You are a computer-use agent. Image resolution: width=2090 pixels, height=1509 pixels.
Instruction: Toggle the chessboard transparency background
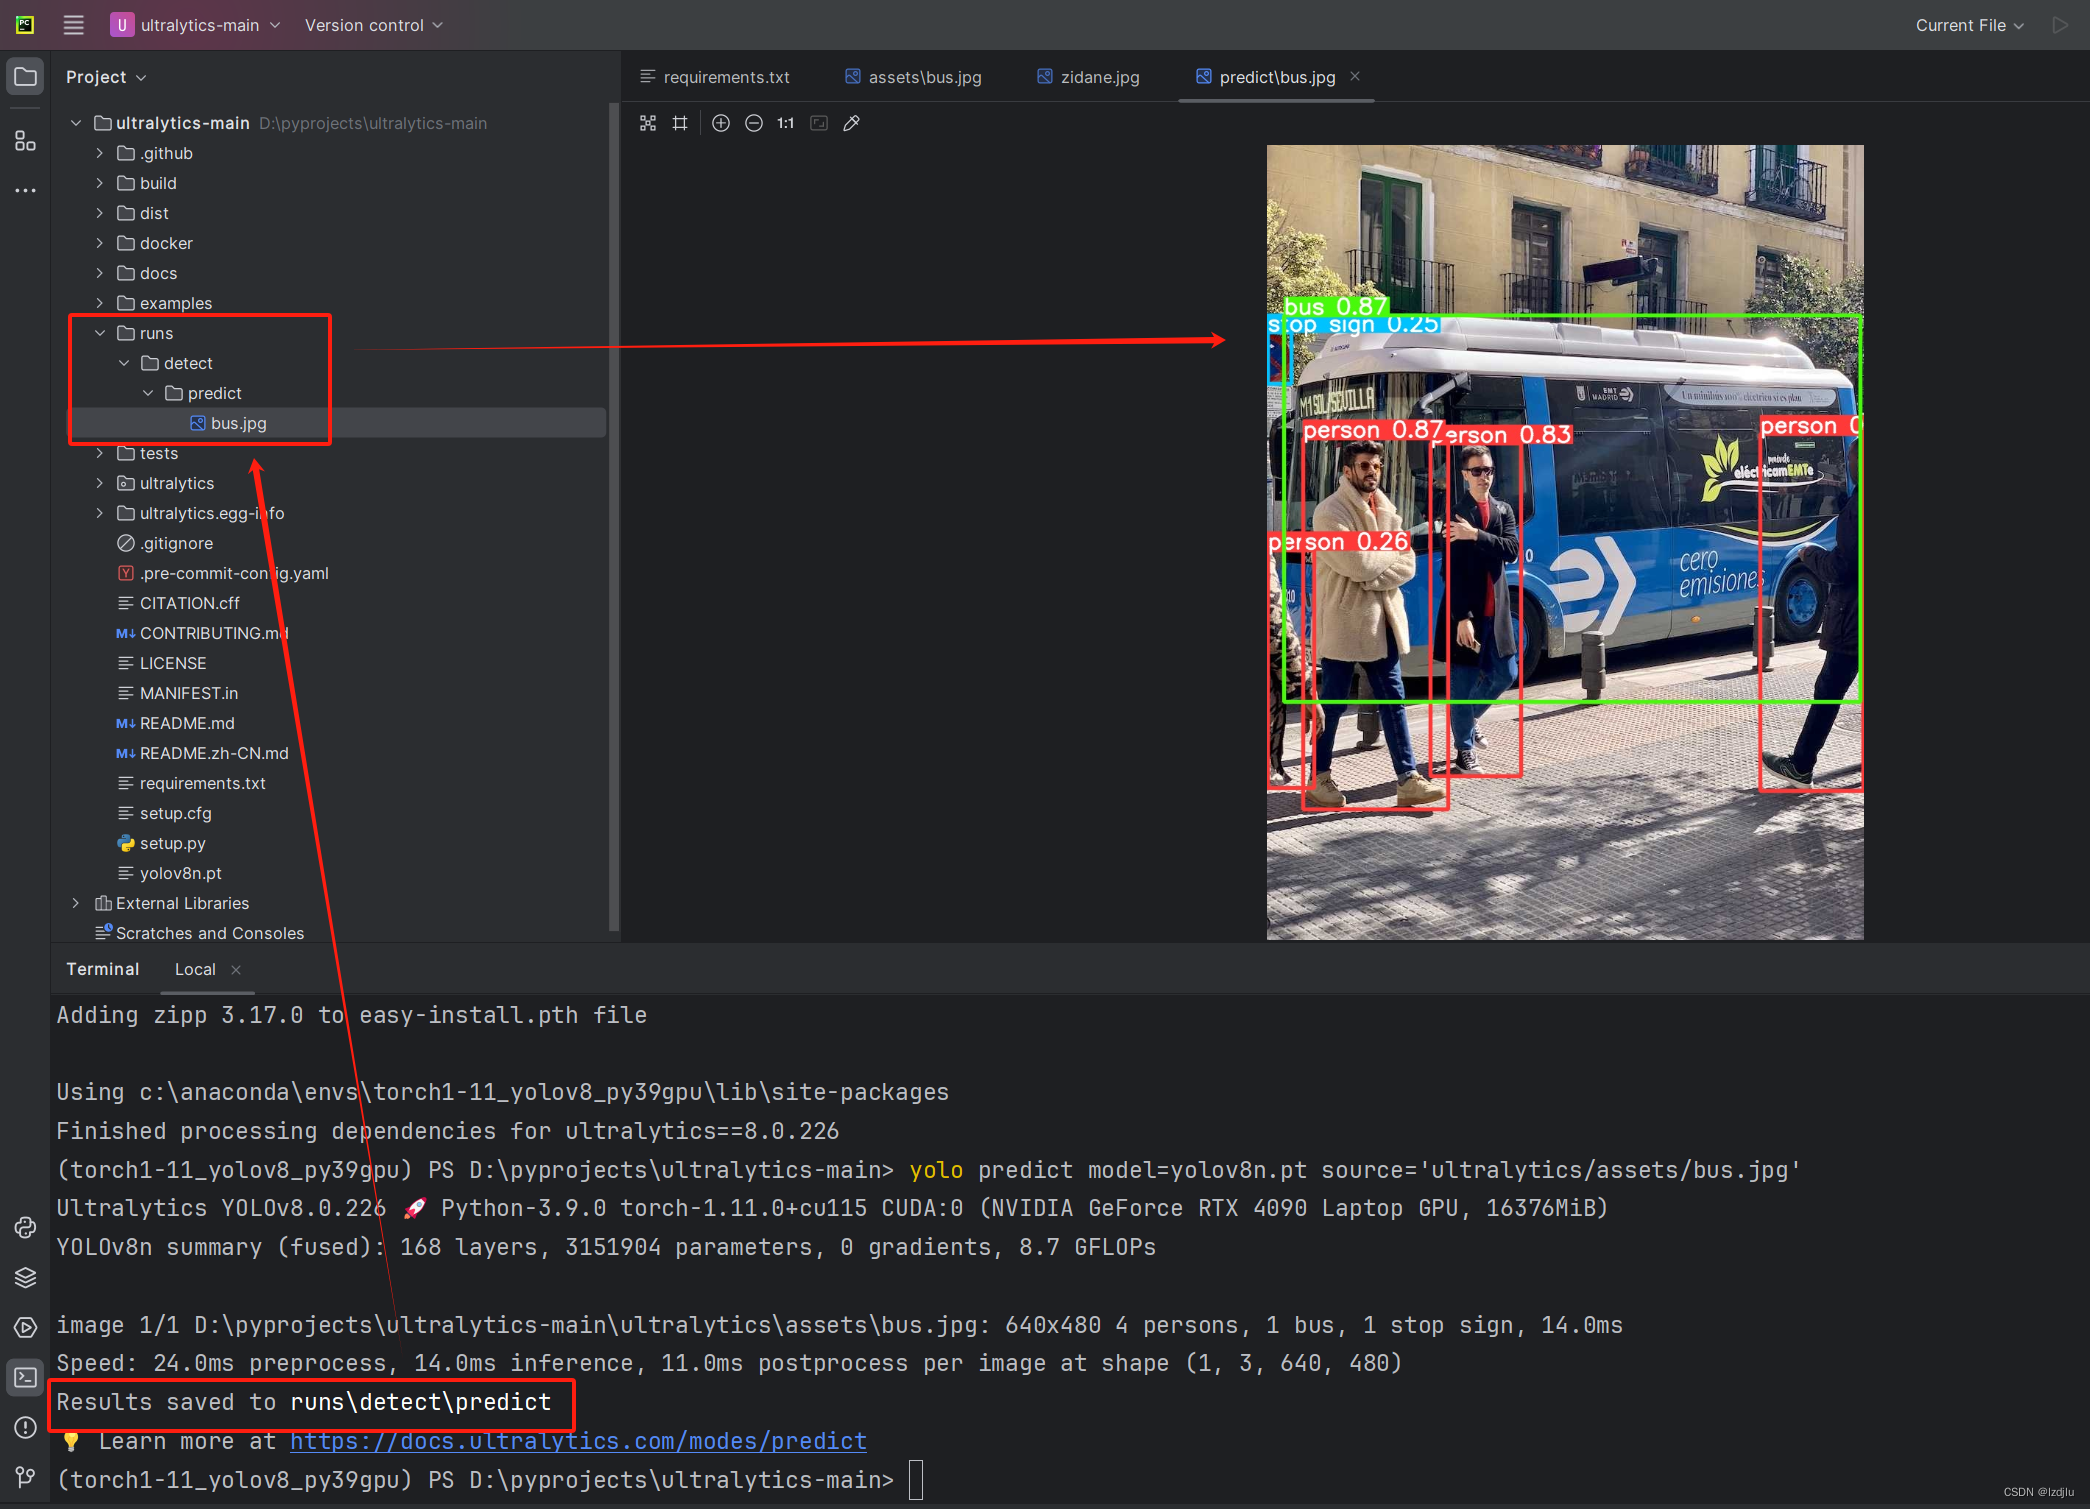(648, 123)
